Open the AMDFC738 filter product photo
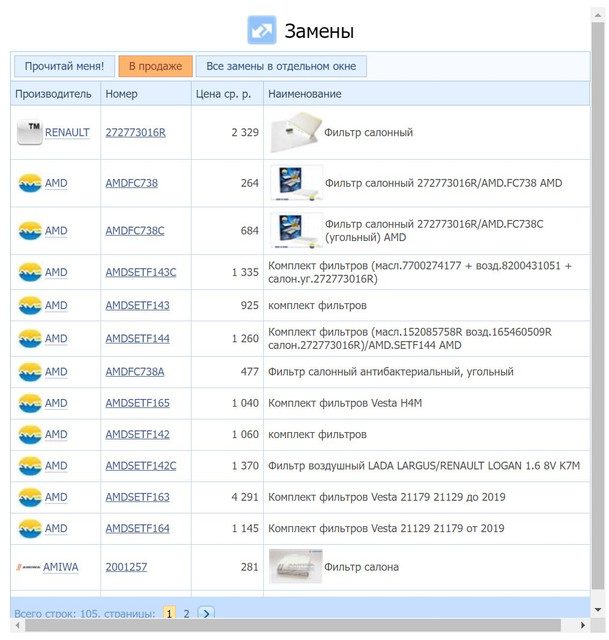This screenshot has height=640, width=609. pos(296,183)
